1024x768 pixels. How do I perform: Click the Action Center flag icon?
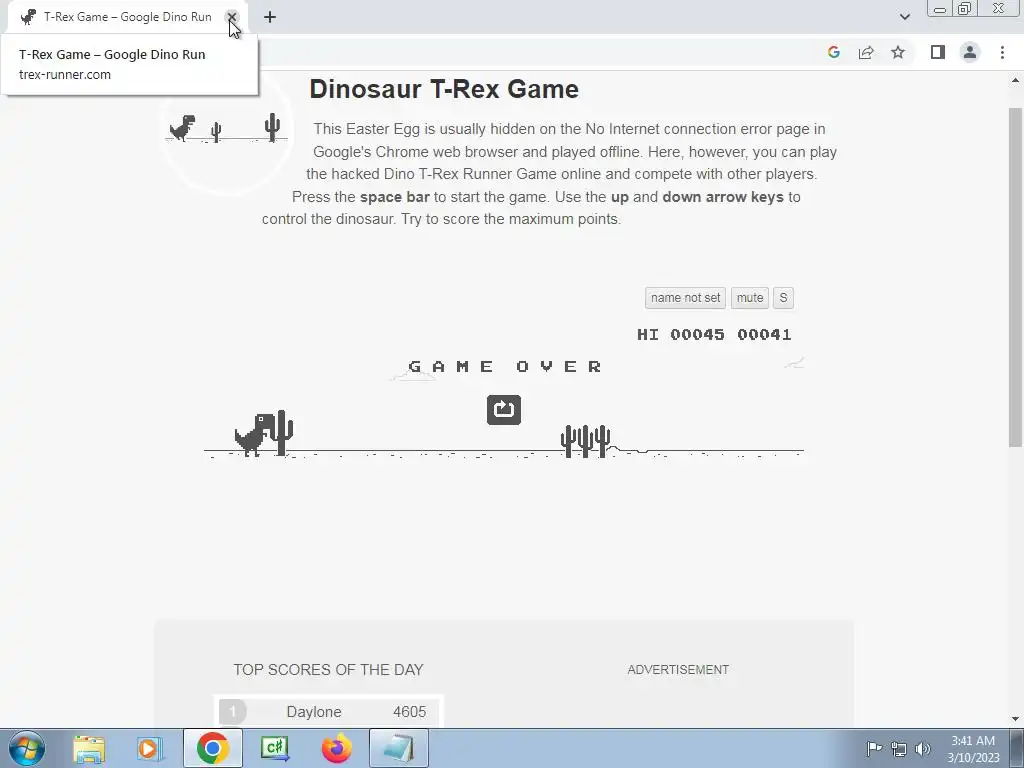click(x=874, y=748)
